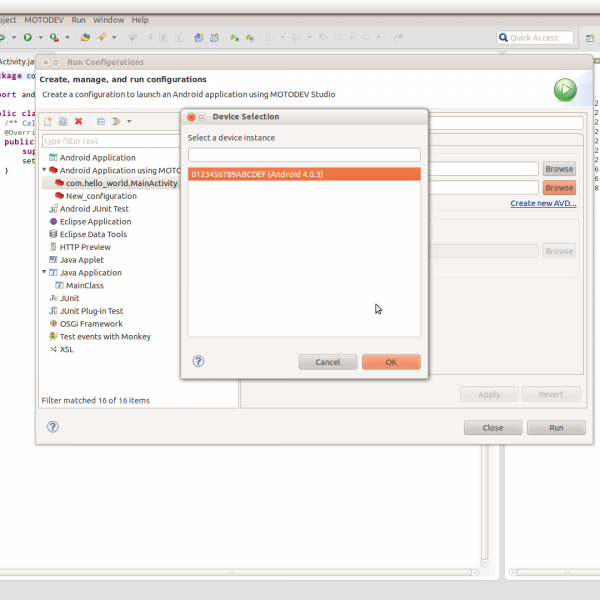Select device 0123456789ABCDEF (Android 4.0.3)
This screenshot has width=600, height=600.
pyautogui.click(x=304, y=174)
